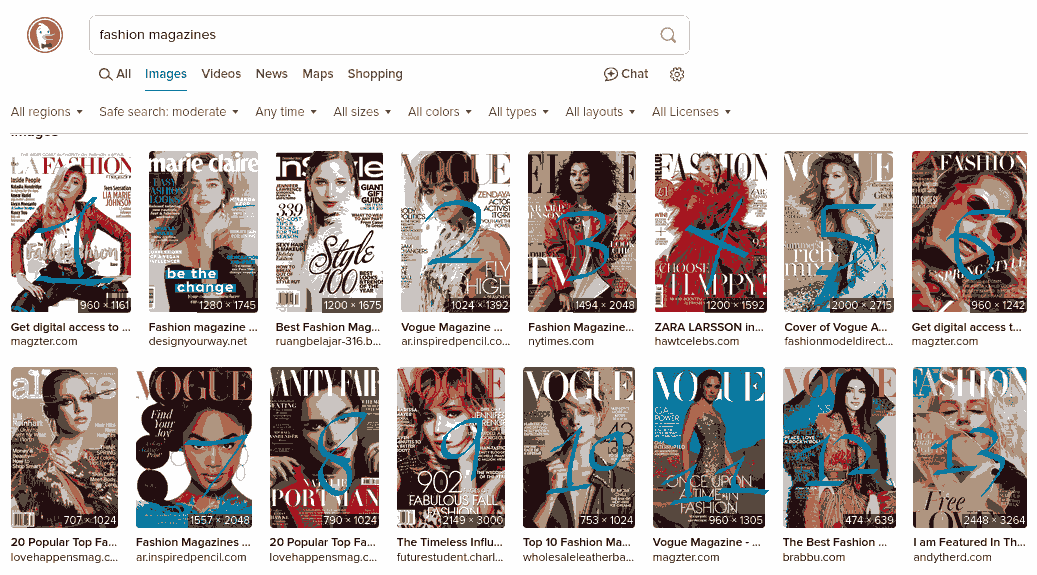Click the DuckDuckGo logo
1037x575 pixels.
pyautogui.click(x=45, y=35)
